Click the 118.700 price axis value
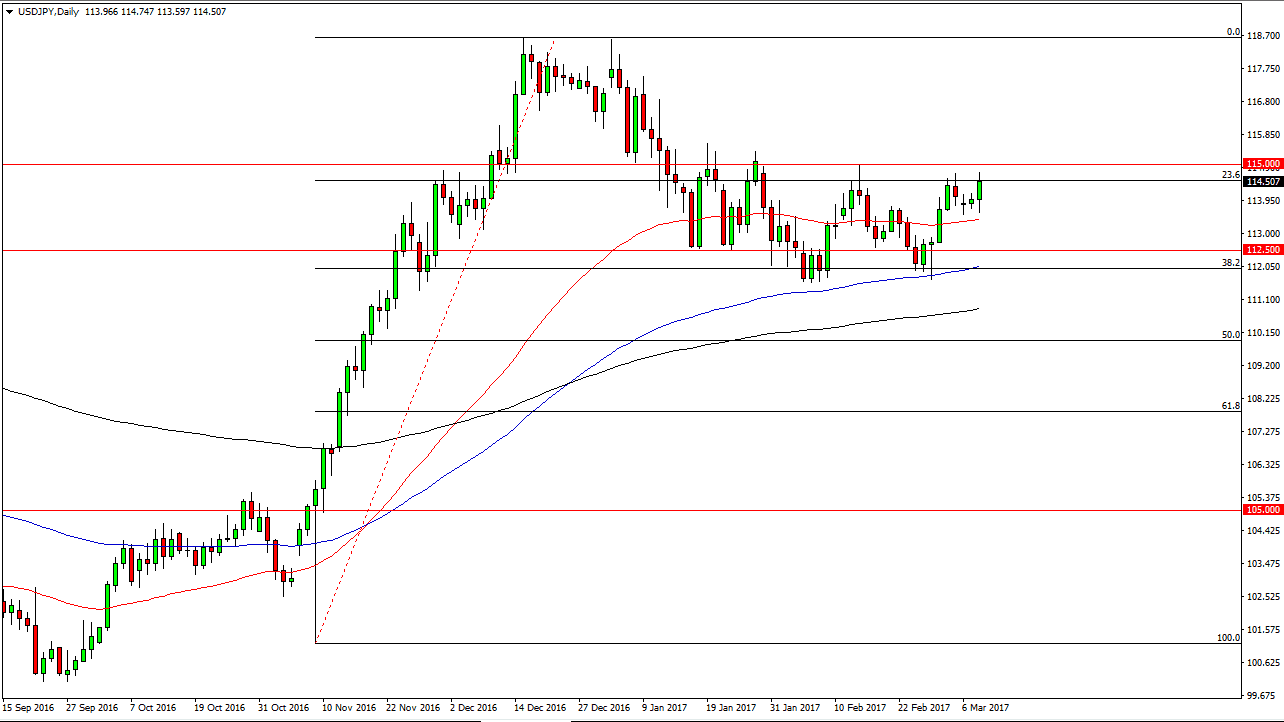 click(1264, 36)
